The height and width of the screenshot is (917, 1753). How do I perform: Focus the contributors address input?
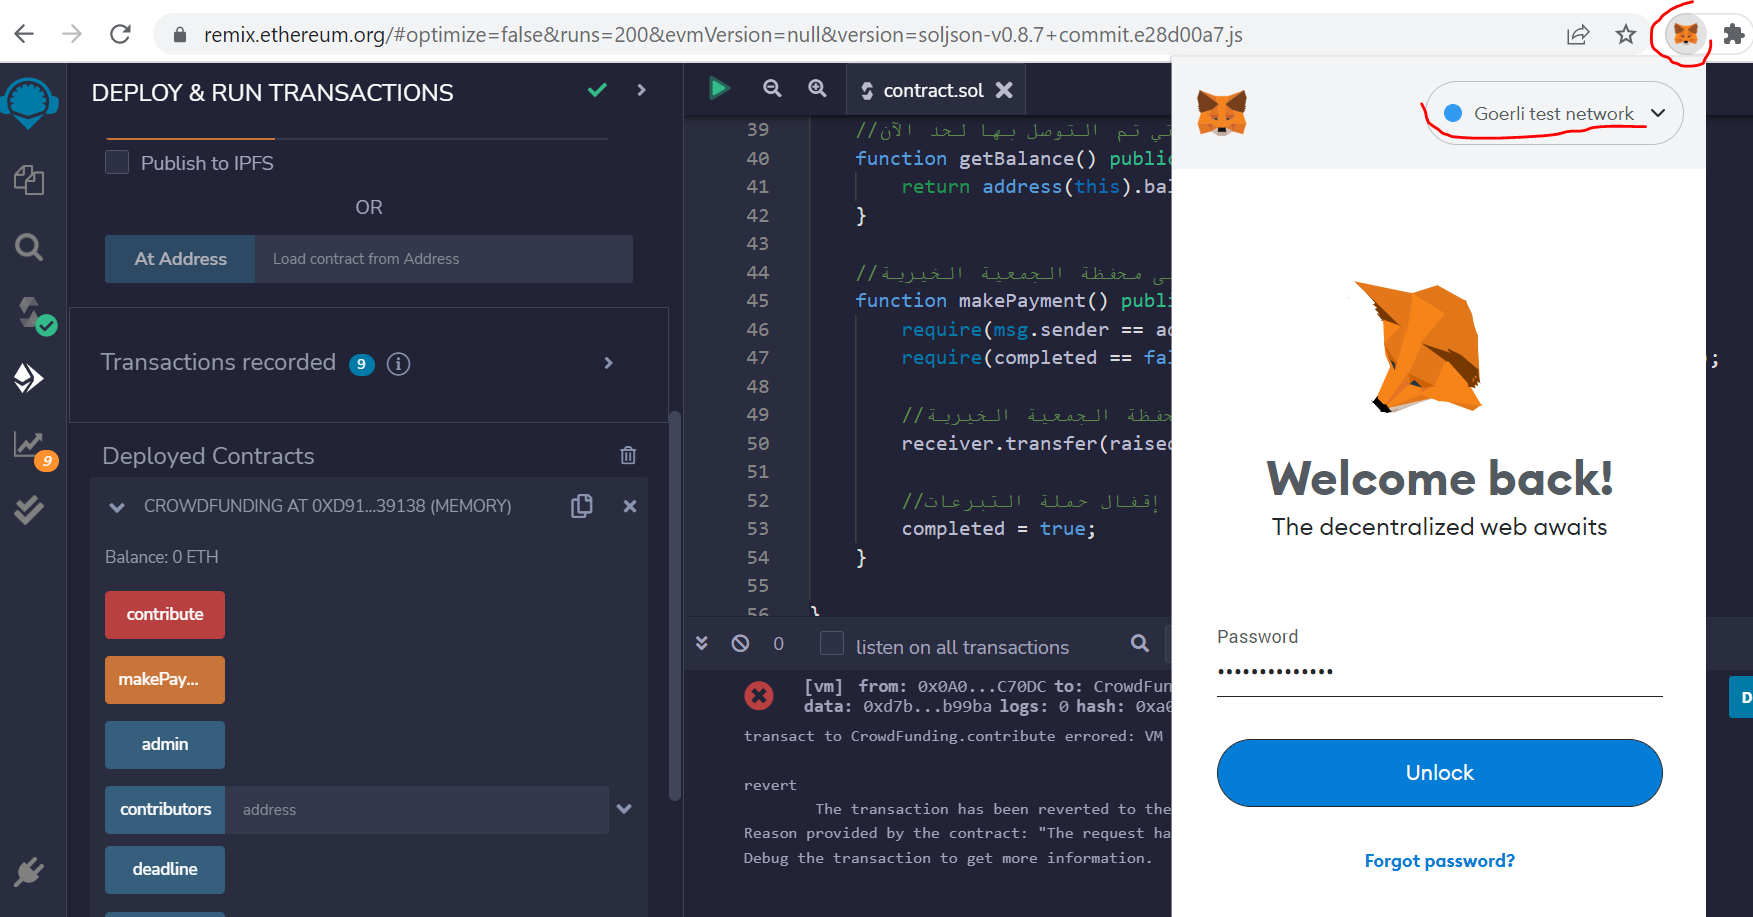pos(417,810)
